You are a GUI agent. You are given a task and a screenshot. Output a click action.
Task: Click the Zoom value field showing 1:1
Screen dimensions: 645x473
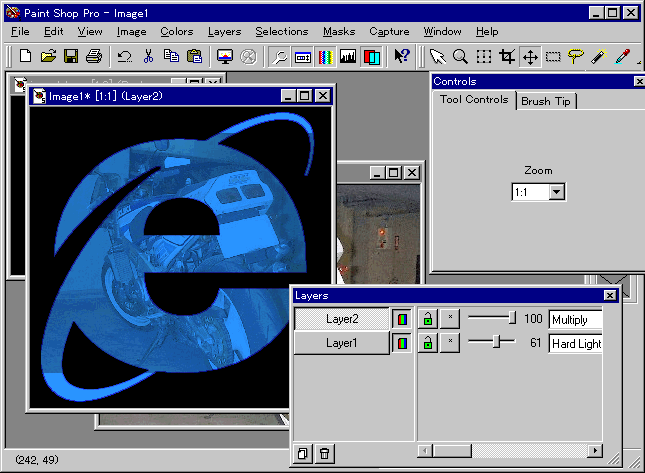click(x=530, y=192)
